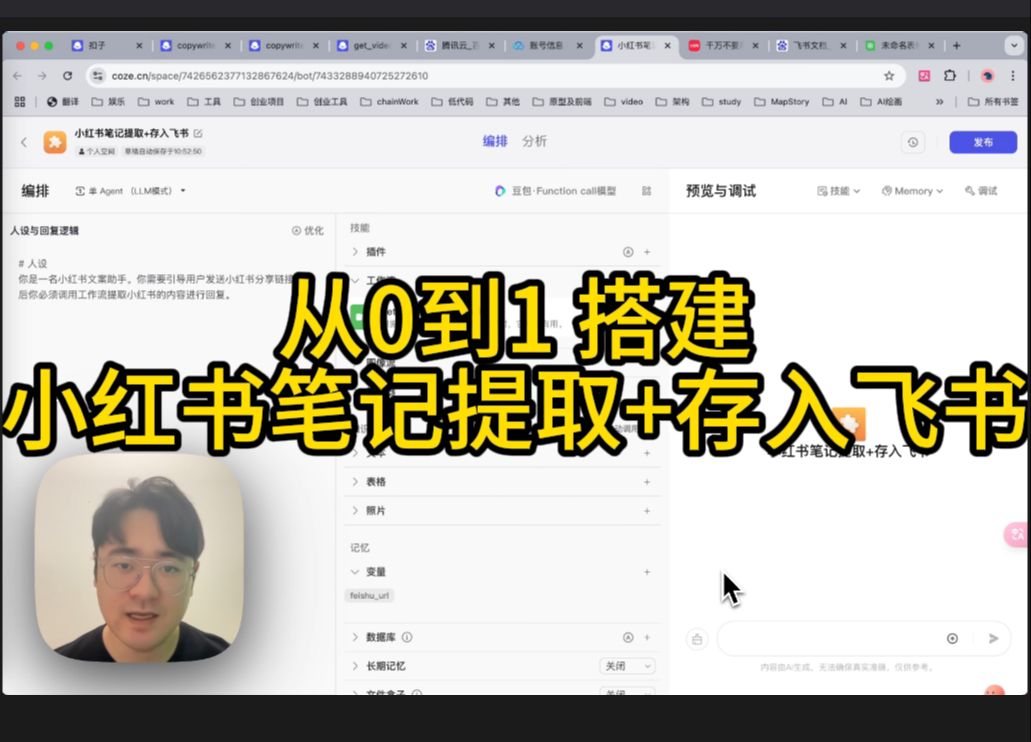Add a photo with the 照片 plus
The width and height of the screenshot is (1031, 742).
tap(647, 510)
